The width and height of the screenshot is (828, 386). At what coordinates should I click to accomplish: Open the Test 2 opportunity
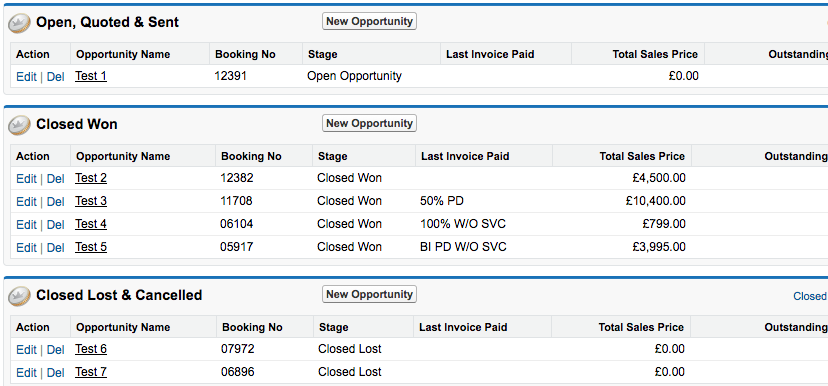(x=91, y=178)
